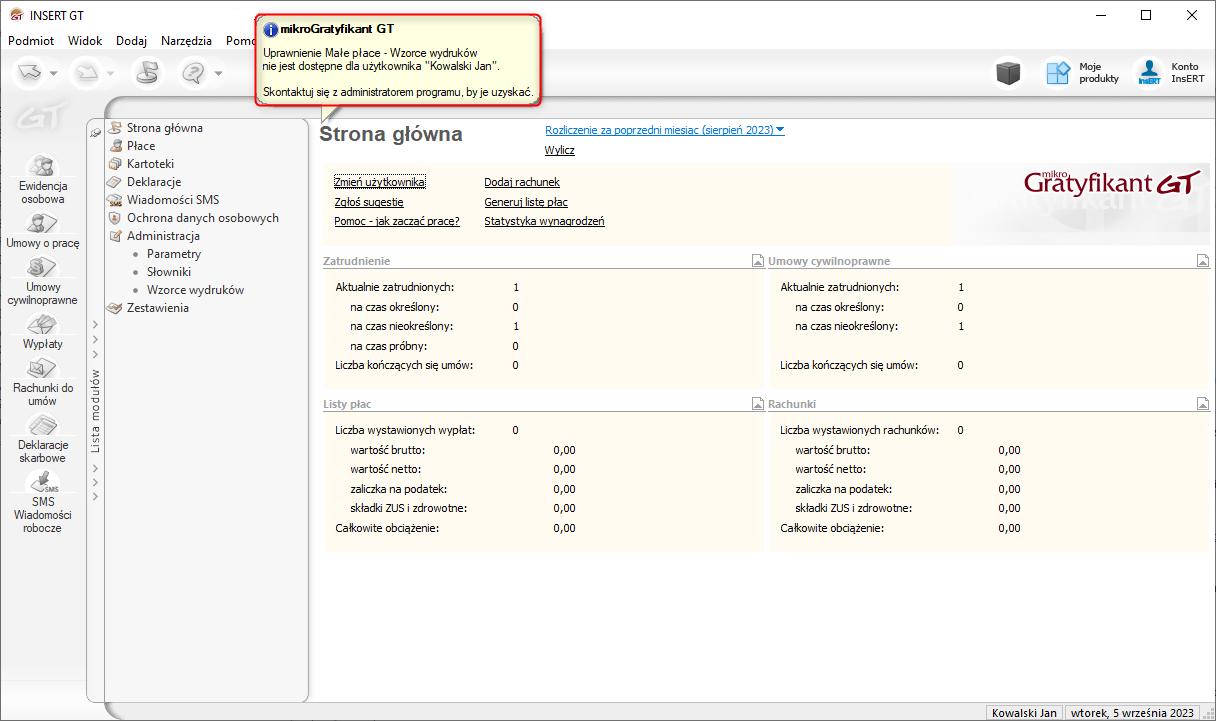
Task: Click the Umowy cywilnoprawne panel header icon
Action: (x=1203, y=262)
